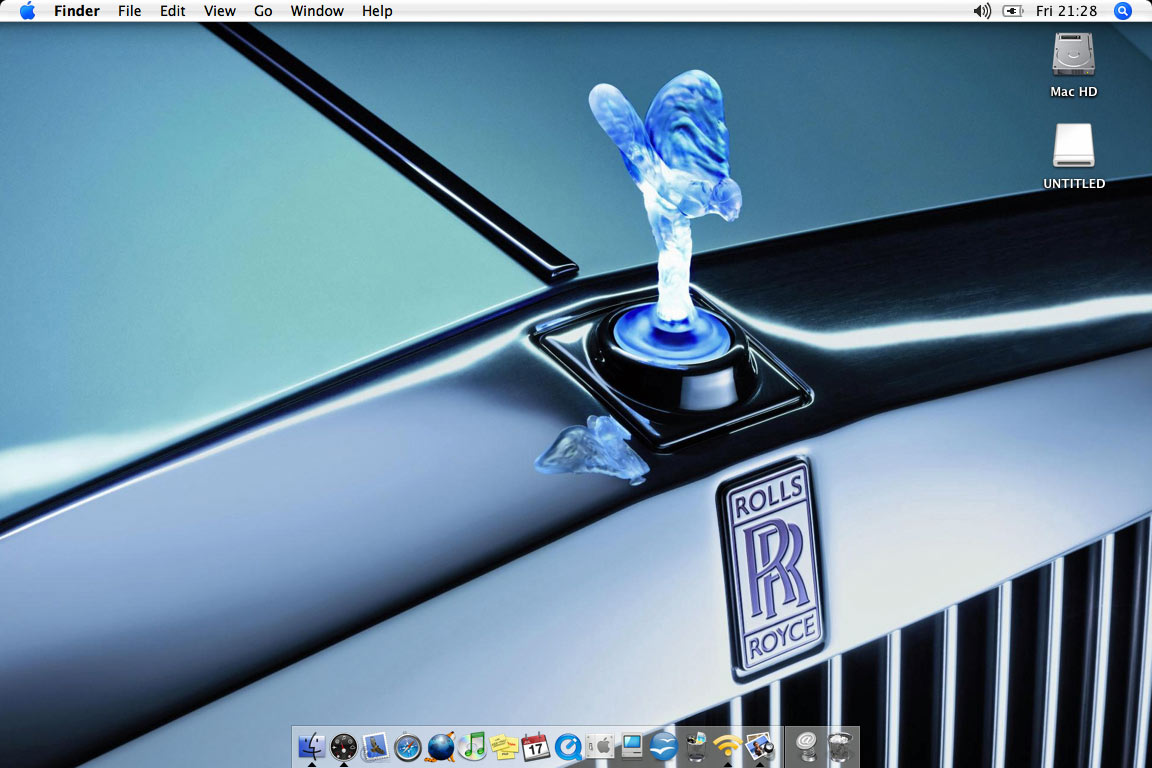Open Finder from the Dock

coord(312,747)
